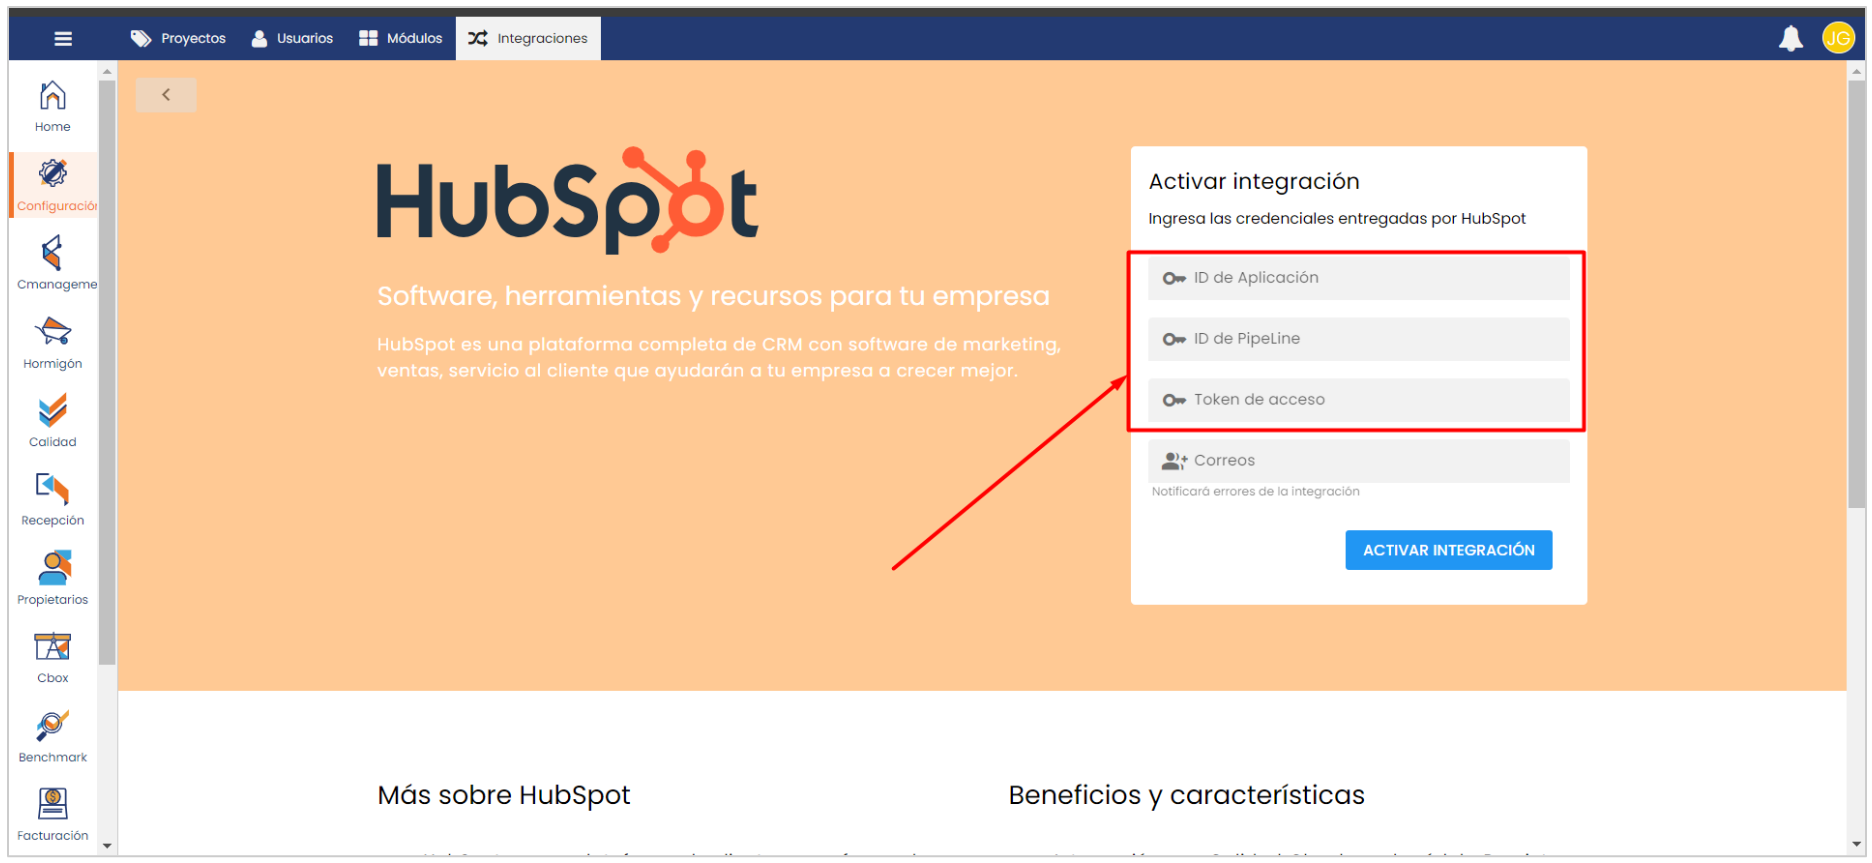Open Cmanagement module icon

tap(53, 263)
